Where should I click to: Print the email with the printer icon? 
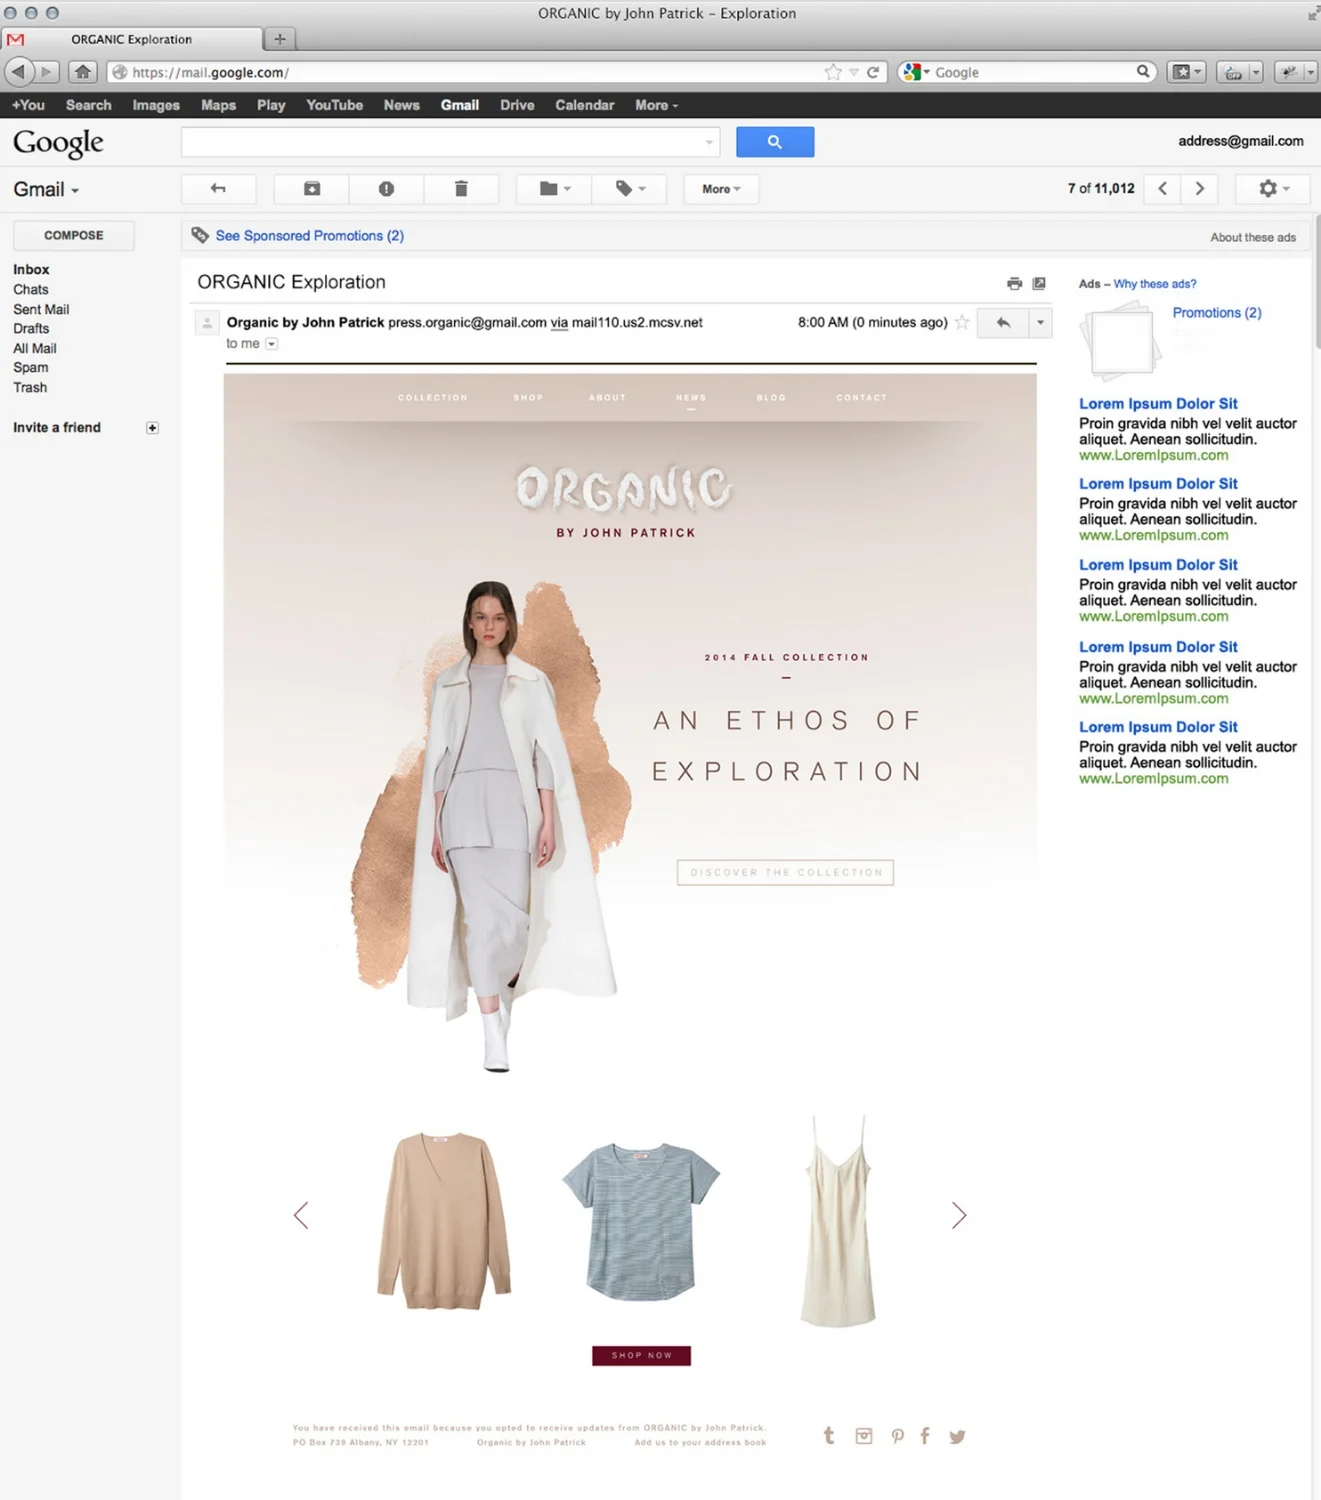pos(1014,284)
